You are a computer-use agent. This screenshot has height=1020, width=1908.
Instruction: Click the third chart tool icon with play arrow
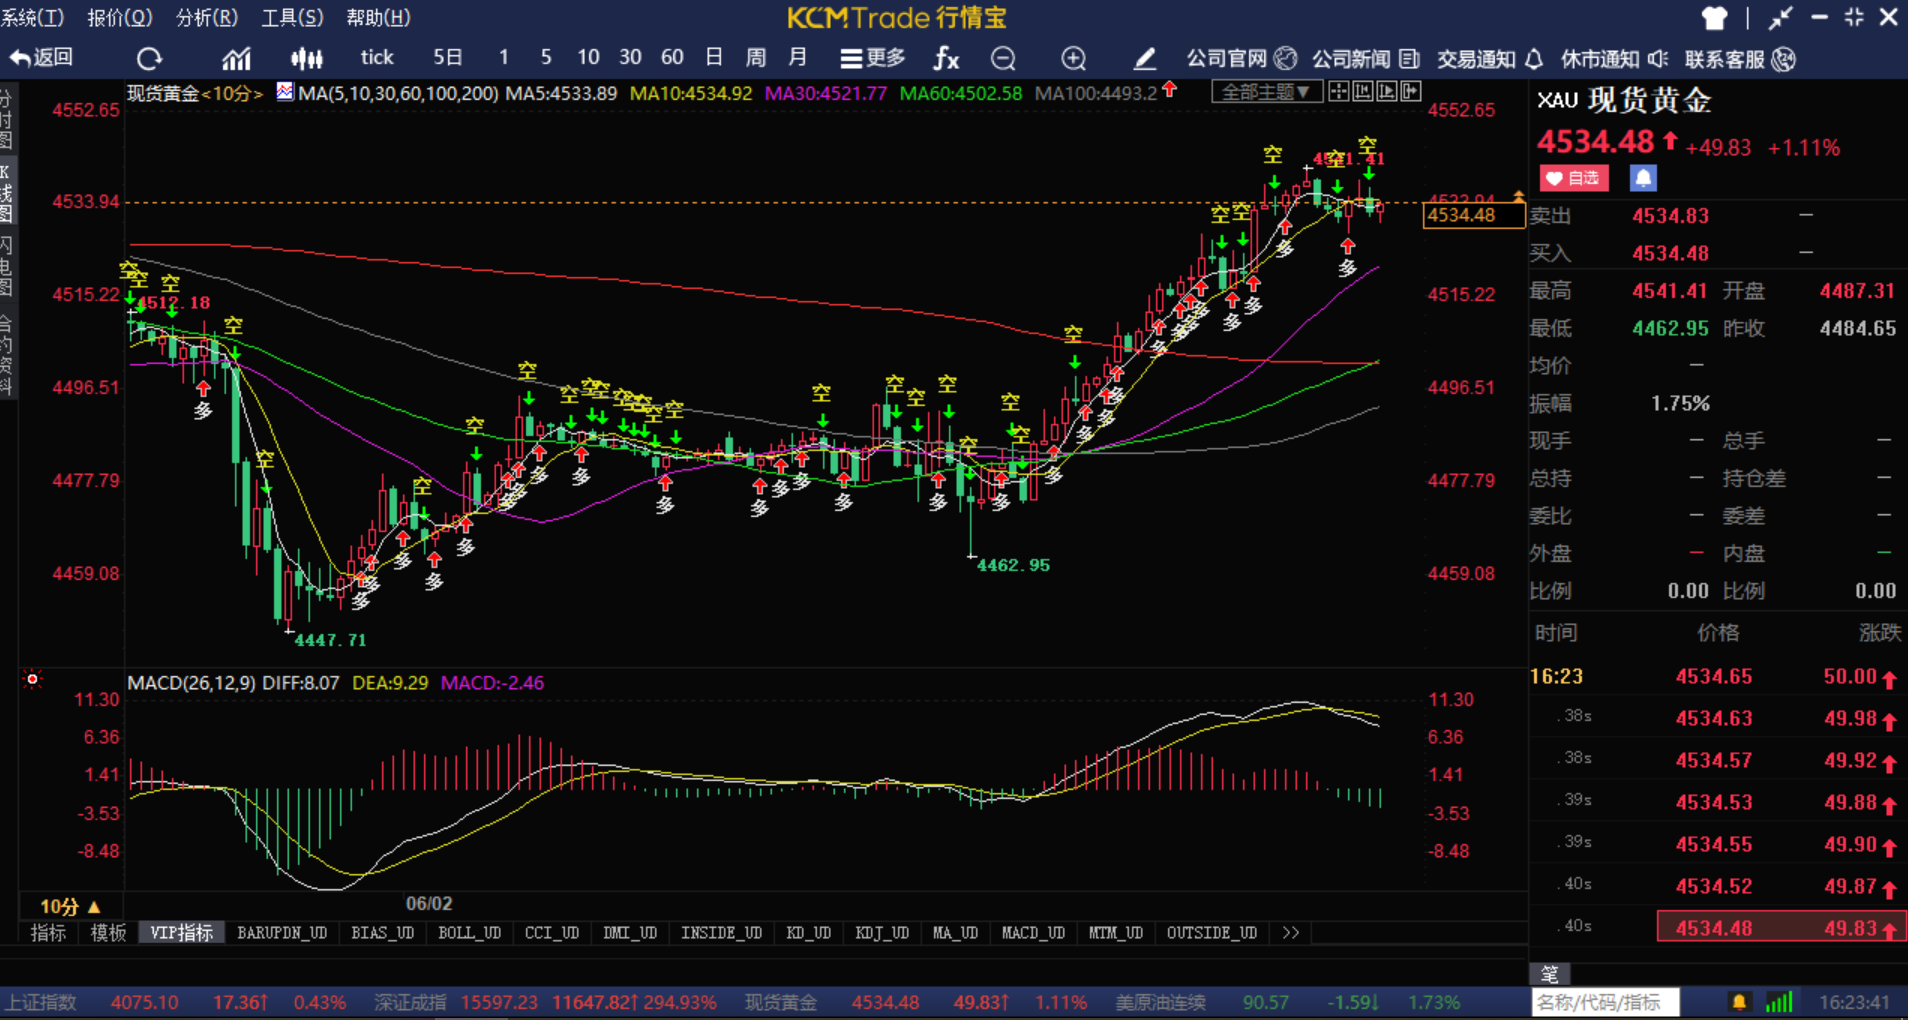point(1386,92)
